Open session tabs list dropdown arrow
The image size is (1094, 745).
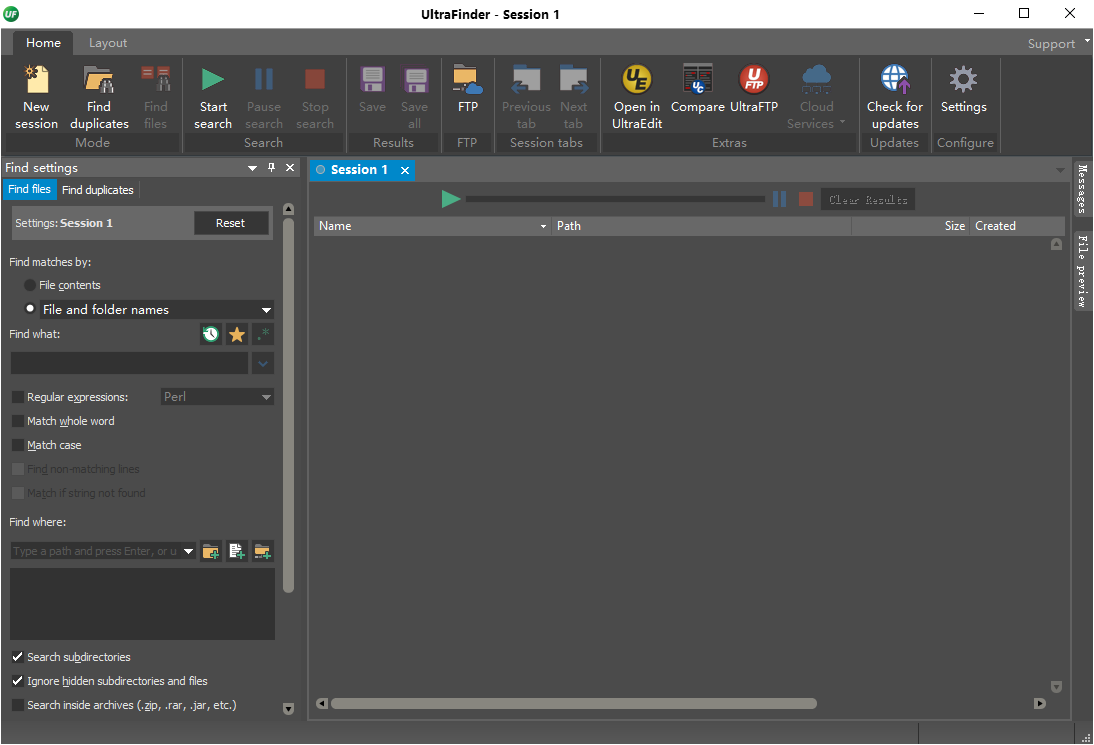click(x=1061, y=170)
